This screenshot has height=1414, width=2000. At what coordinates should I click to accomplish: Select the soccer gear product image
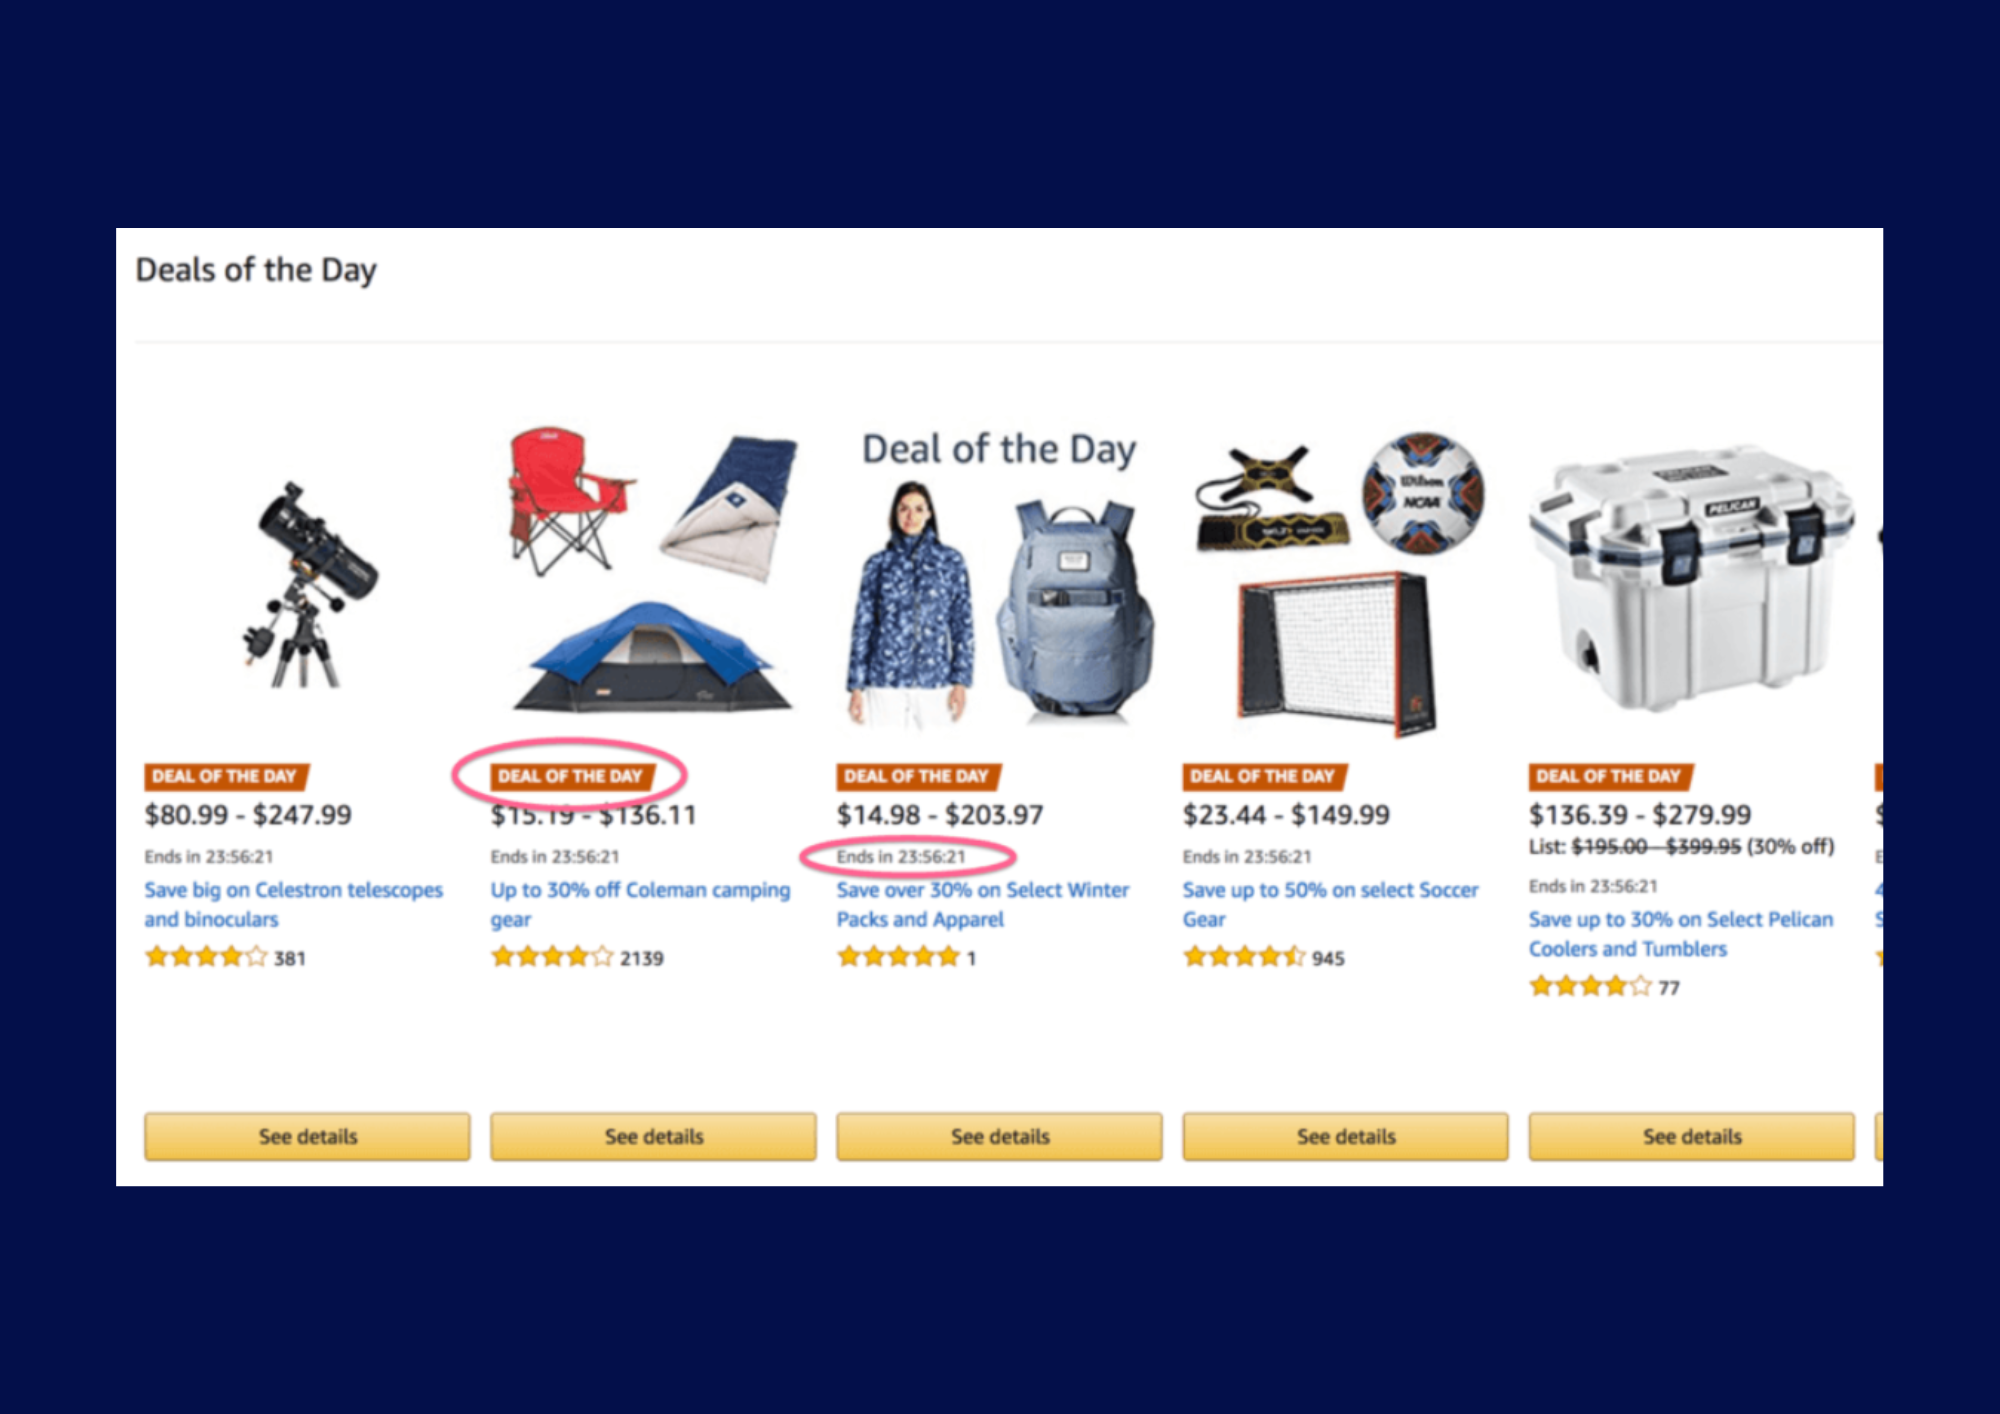click(1340, 584)
